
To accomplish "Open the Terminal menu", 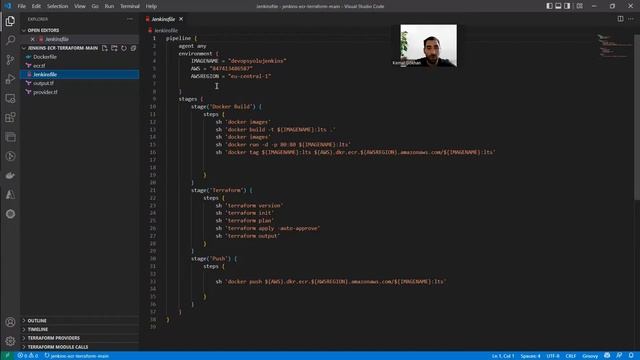I will (130, 6).
